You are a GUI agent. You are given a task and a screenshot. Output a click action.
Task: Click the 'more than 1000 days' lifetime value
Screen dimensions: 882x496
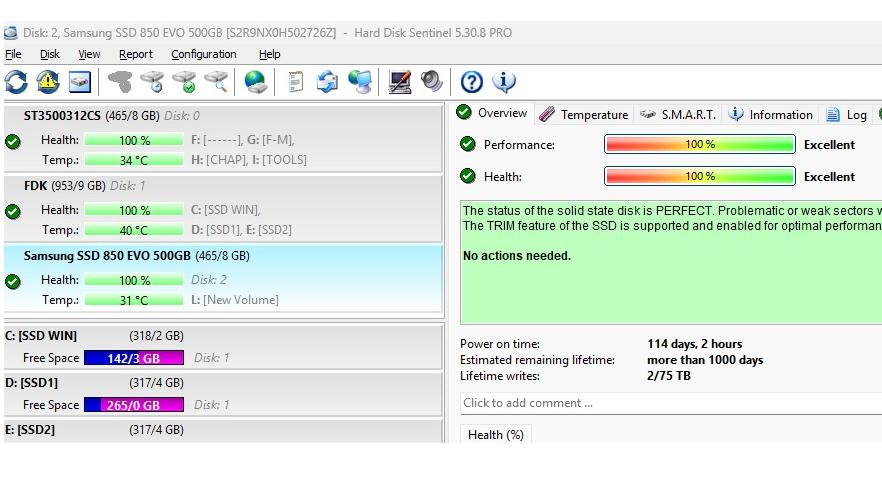[x=705, y=360]
